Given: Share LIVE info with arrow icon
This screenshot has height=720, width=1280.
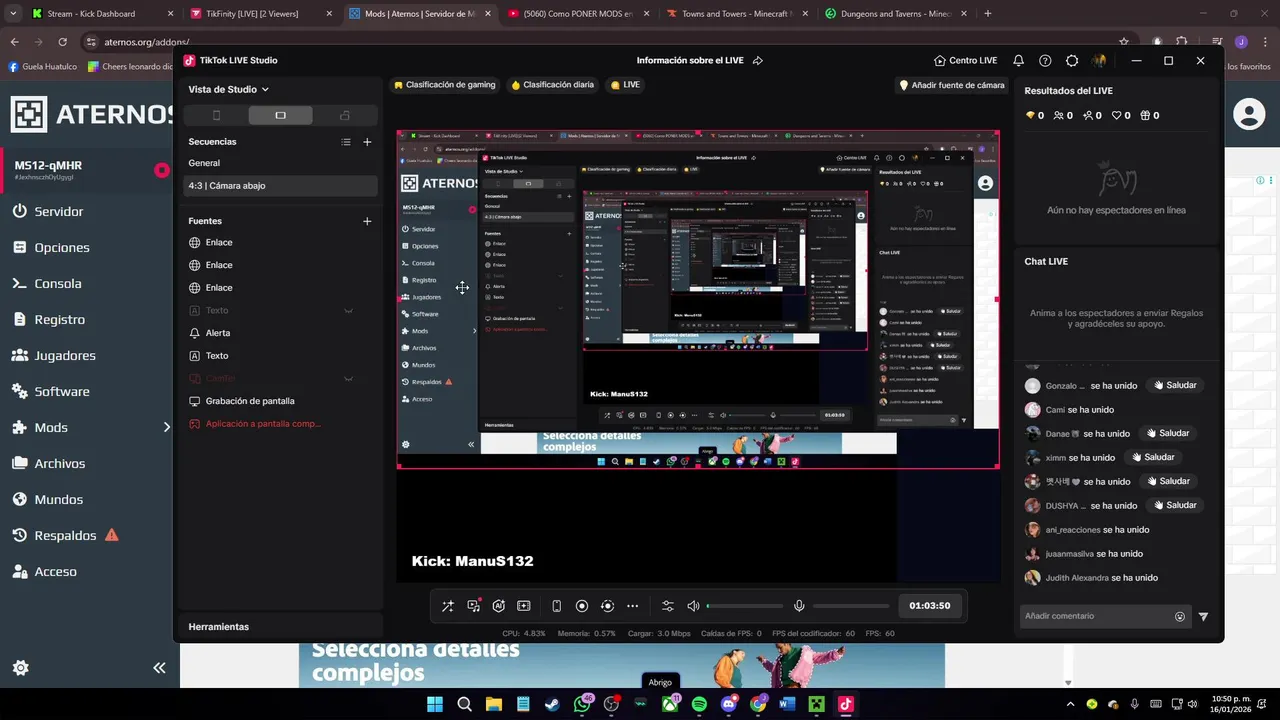Looking at the screenshot, I should pos(758,61).
